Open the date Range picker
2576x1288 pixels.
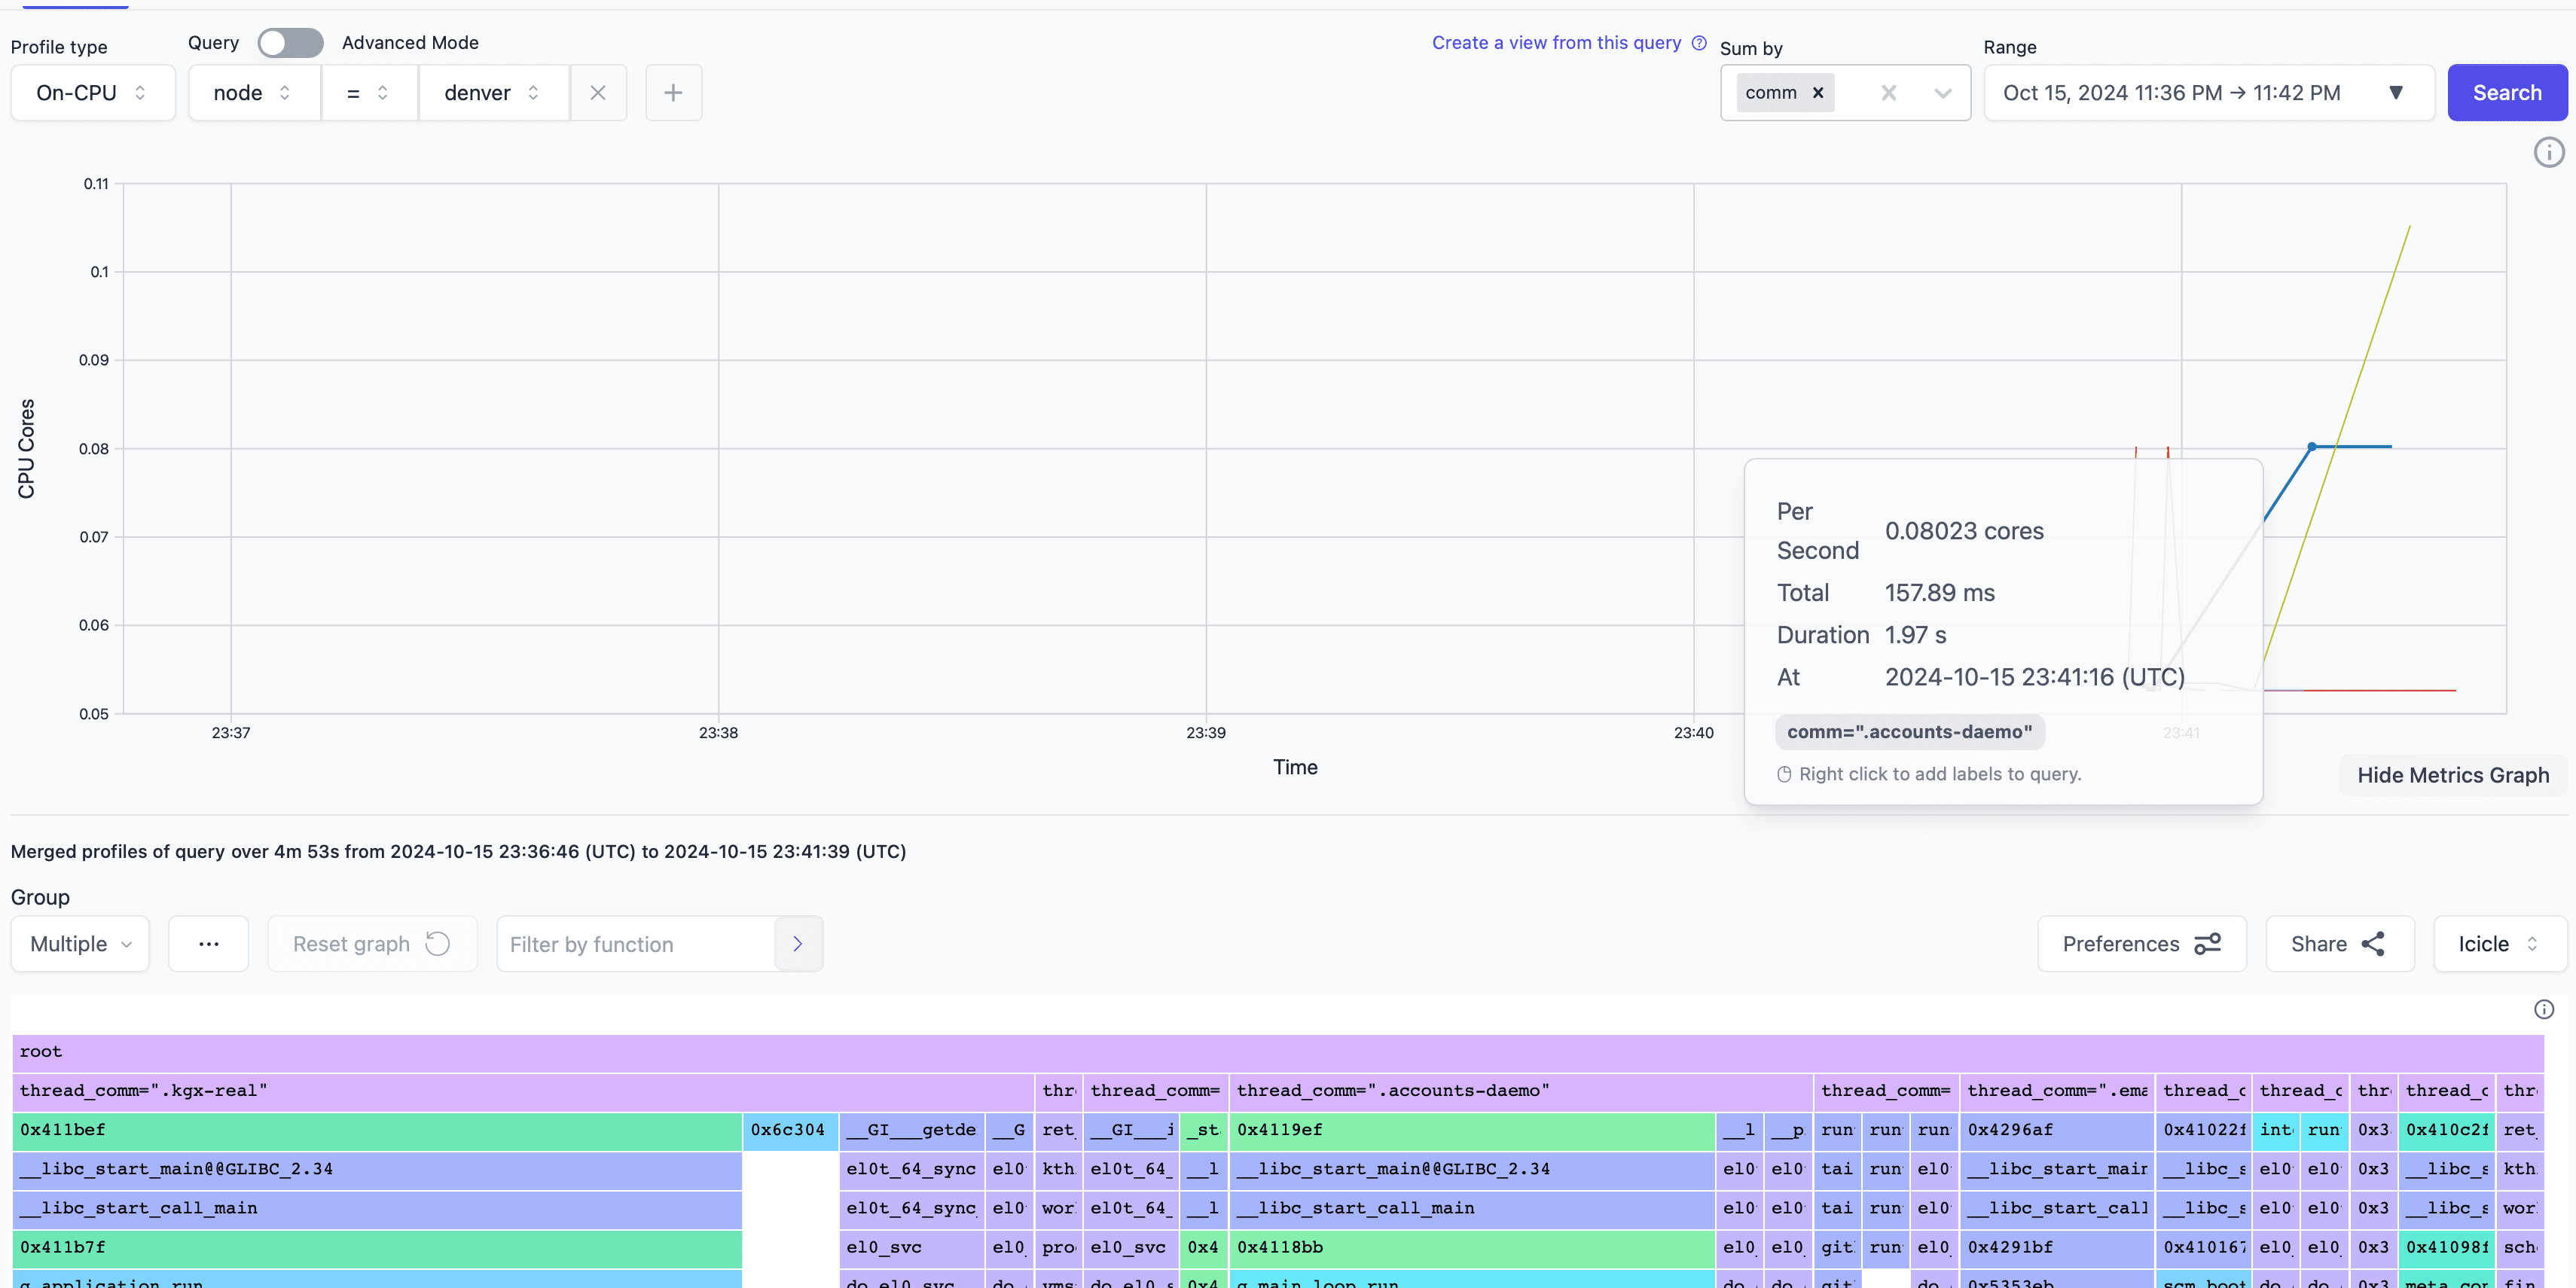(2208, 93)
